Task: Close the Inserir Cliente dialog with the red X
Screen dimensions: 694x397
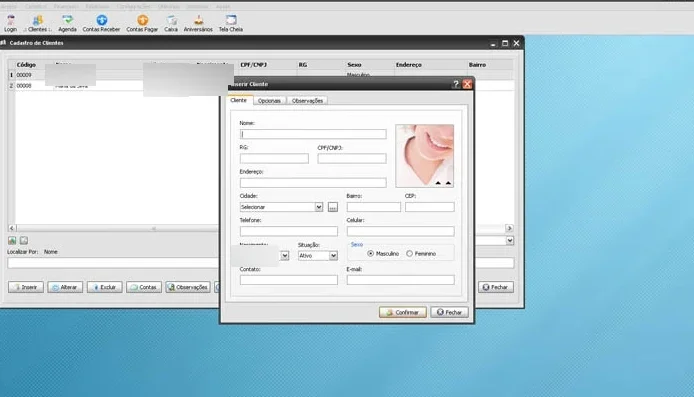Action: 467,84
